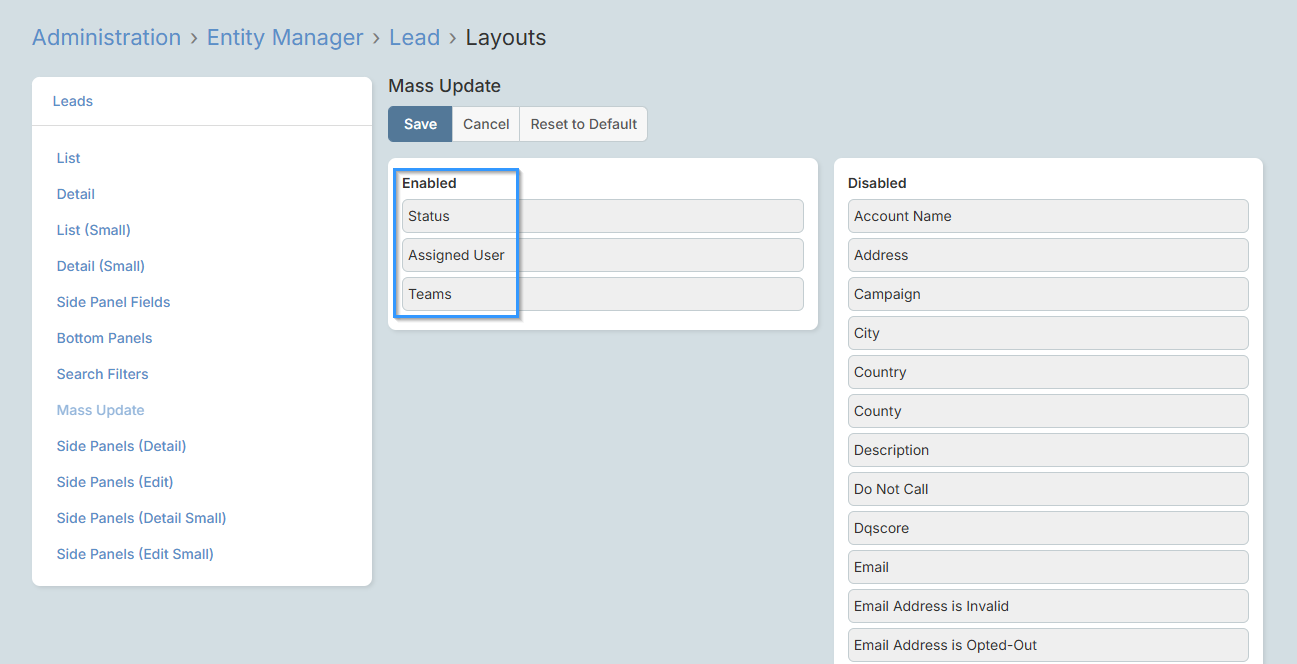Screen dimensions: 1297x664
Task: Open Administration breadcrumb link
Action: (x=106, y=38)
